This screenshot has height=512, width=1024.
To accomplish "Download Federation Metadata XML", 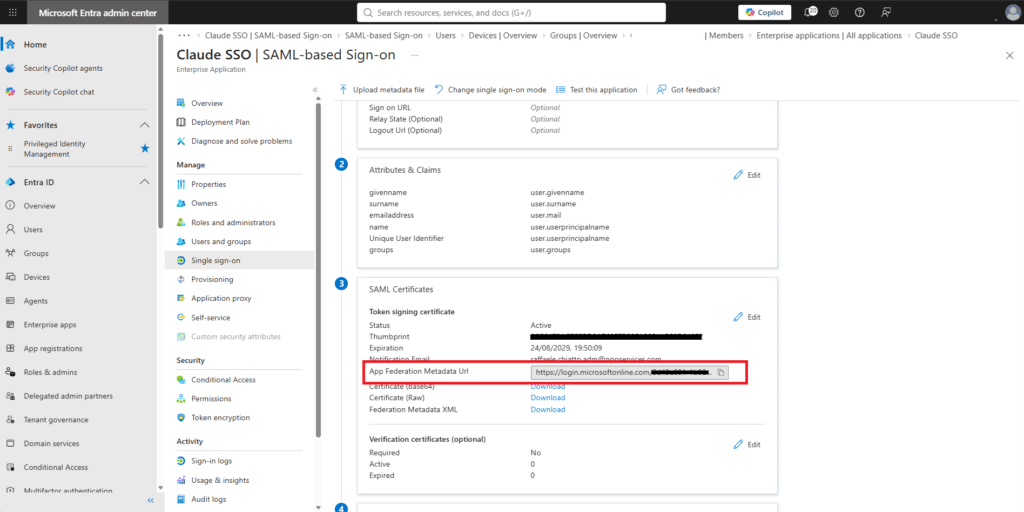I will tap(547, 409).
